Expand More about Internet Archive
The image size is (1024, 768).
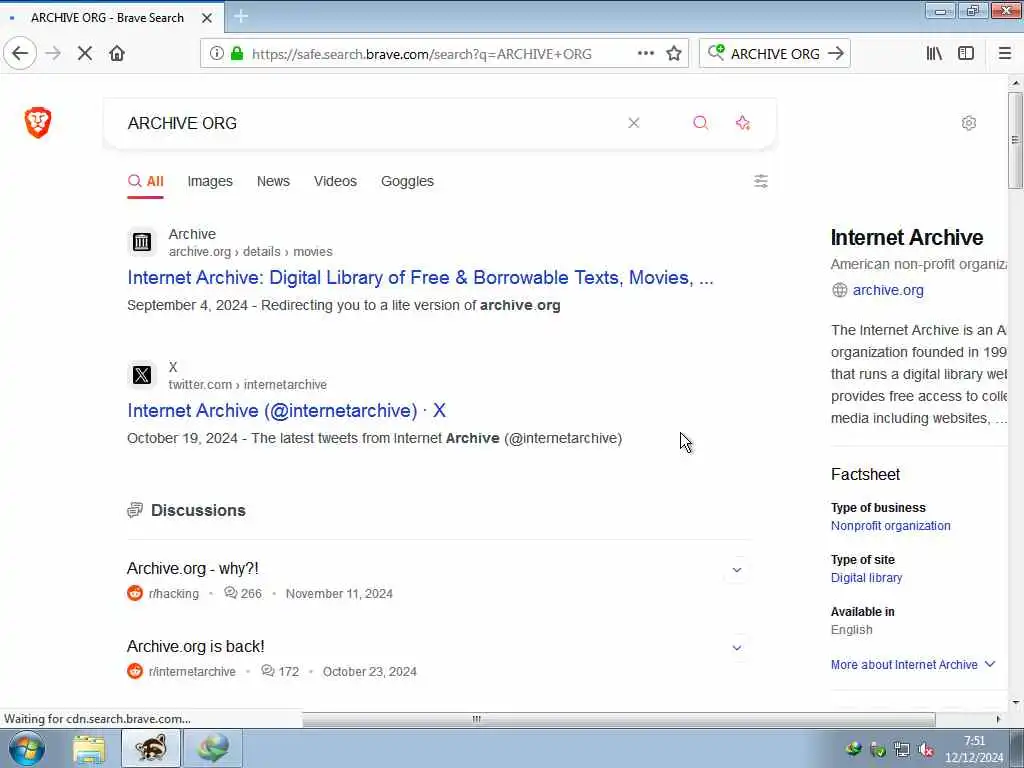tap(912, 664)
